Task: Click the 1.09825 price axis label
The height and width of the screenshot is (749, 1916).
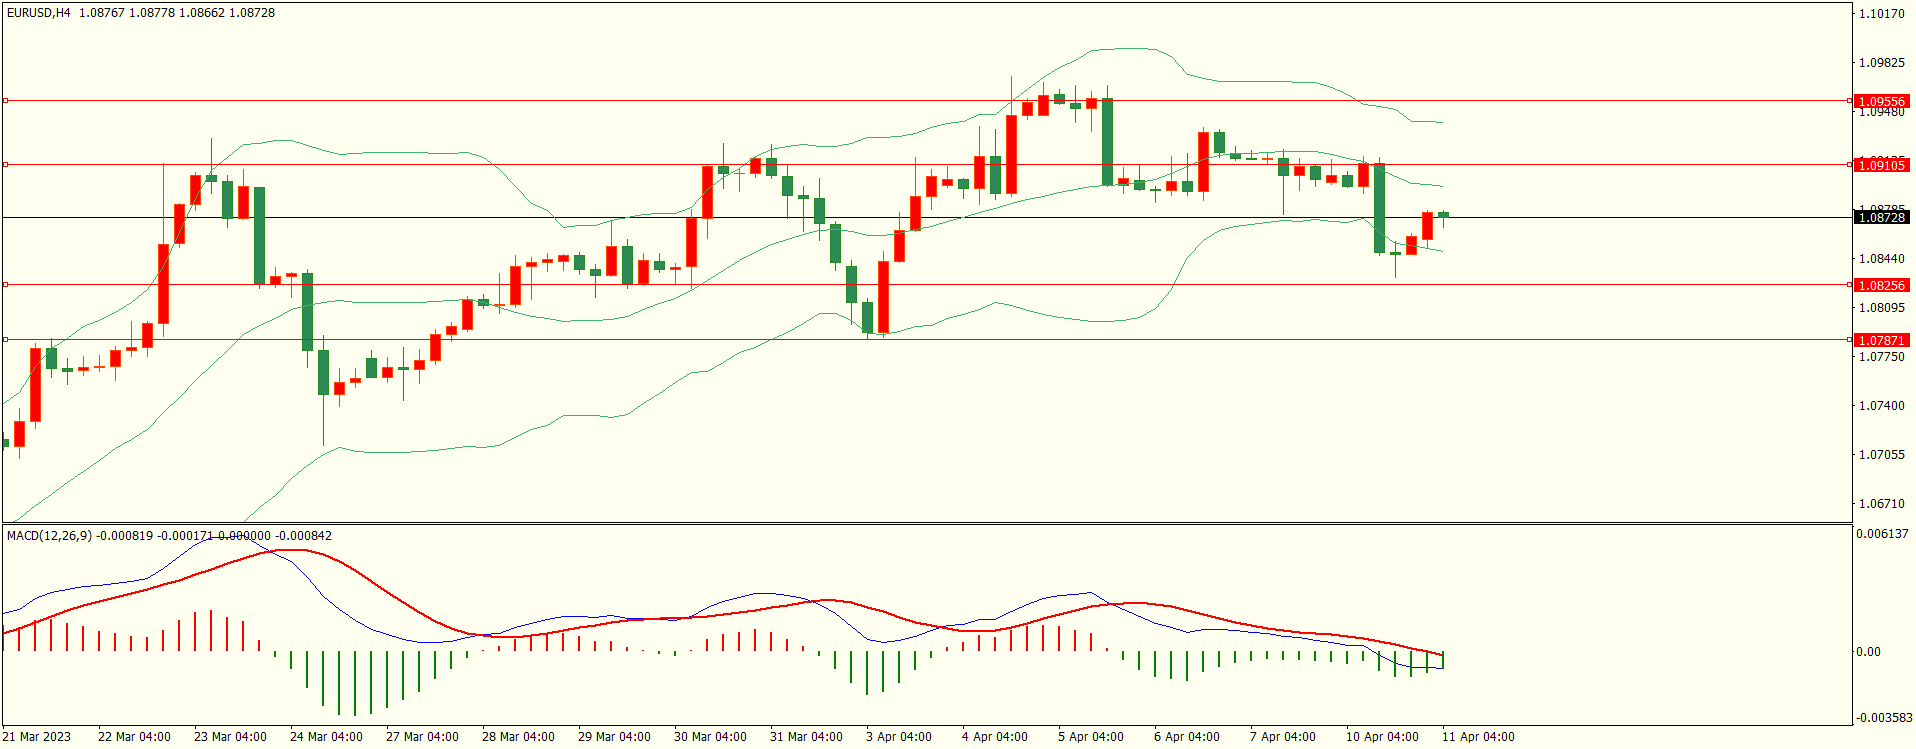Action: pos(1881,63)
